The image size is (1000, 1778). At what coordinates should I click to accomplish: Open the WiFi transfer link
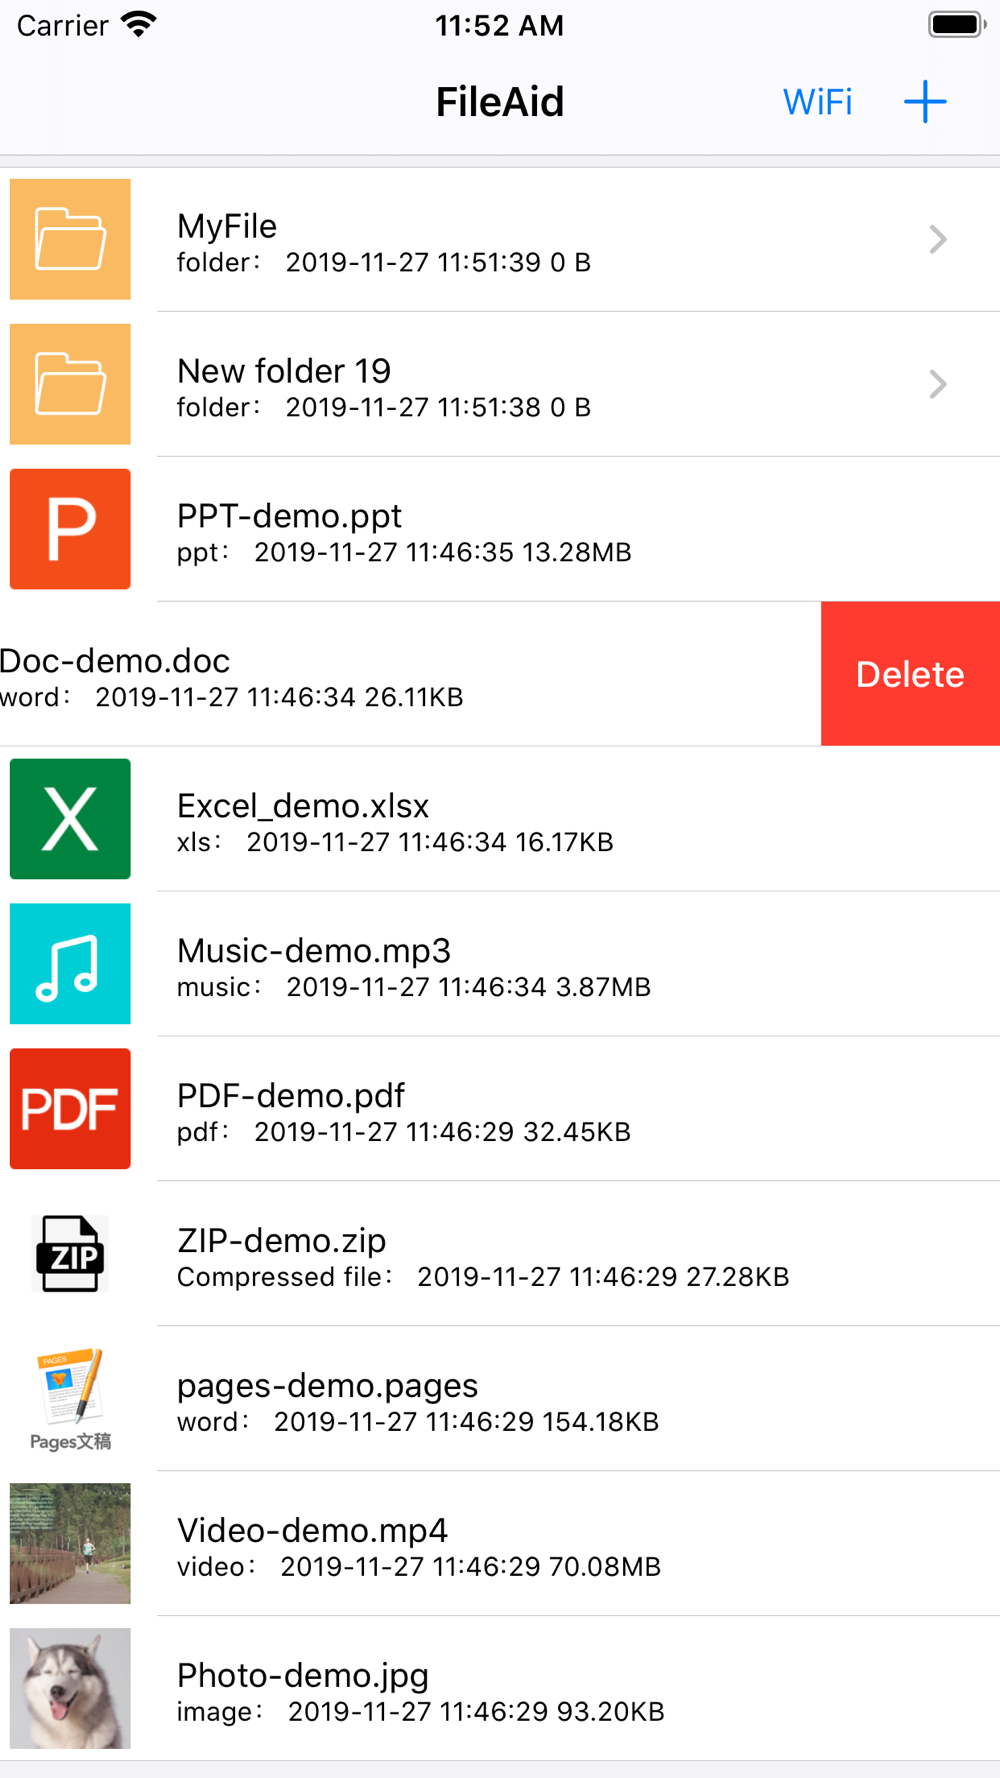click(817, 102)
